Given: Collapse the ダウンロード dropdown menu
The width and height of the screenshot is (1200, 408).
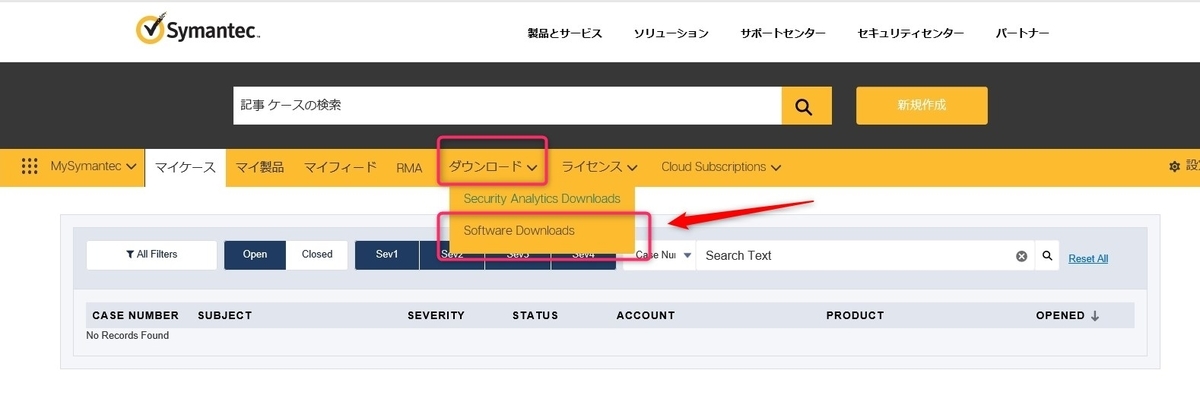Looking at the screenshot, I should tap(493, 167).
